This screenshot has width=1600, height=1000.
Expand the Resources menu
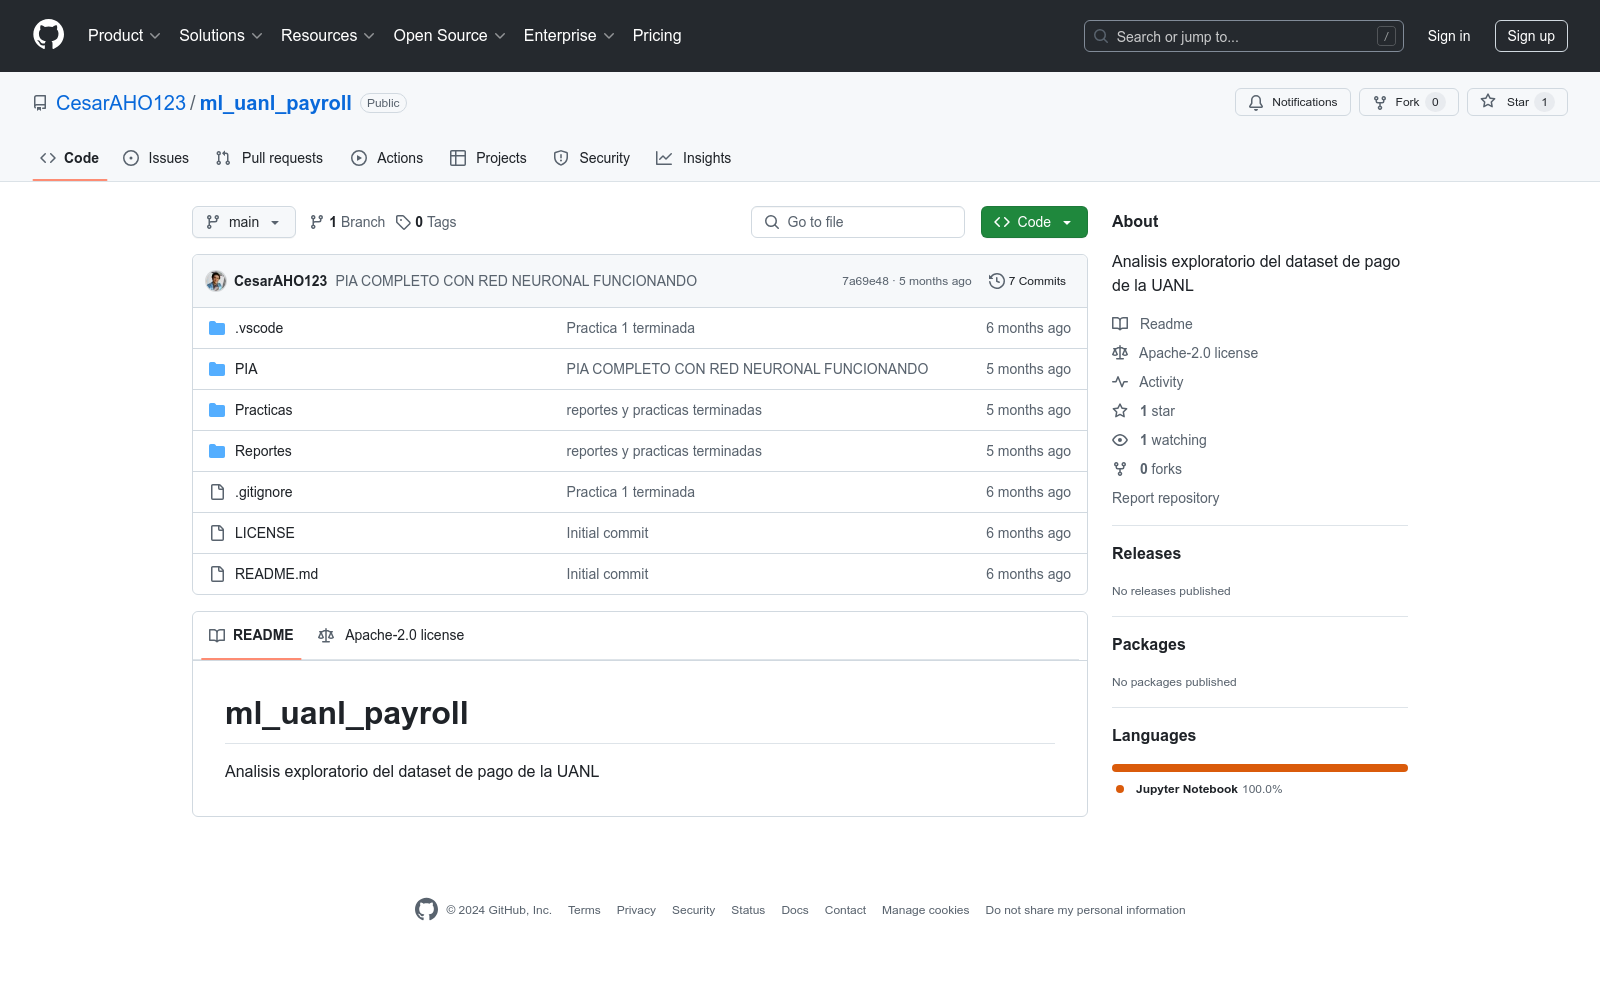(x=328, y=36)
